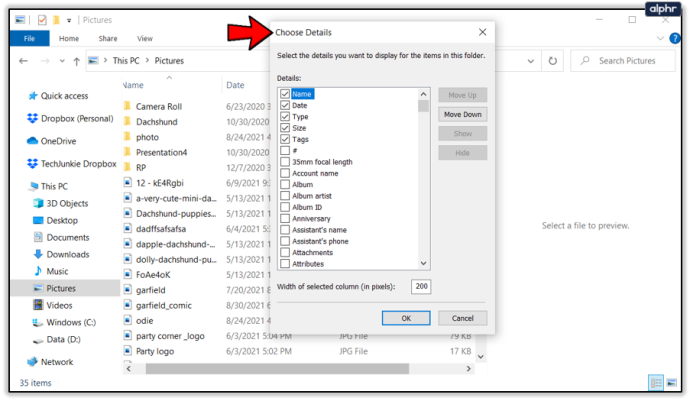The height and width of the screenshot is (401, 690).
Task: Select the Name entry in details list
Action: (303, 94)
